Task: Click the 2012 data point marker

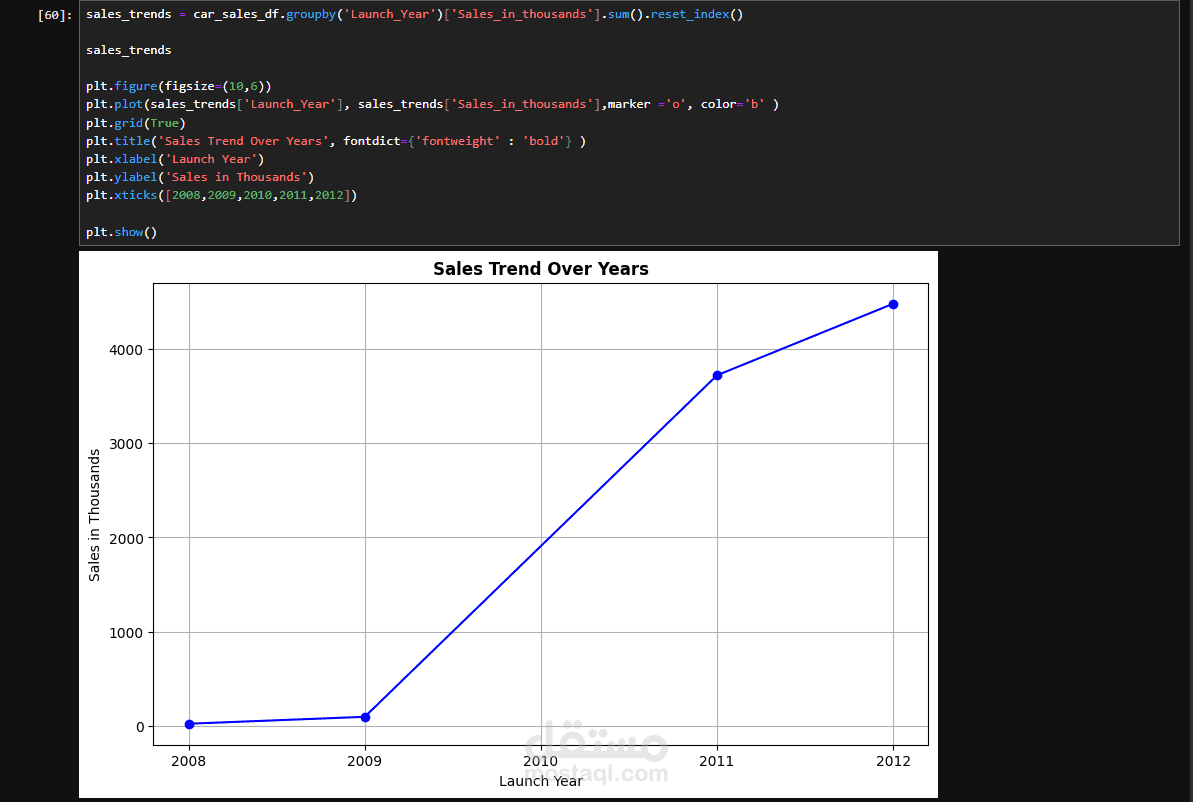Action: 893,304
